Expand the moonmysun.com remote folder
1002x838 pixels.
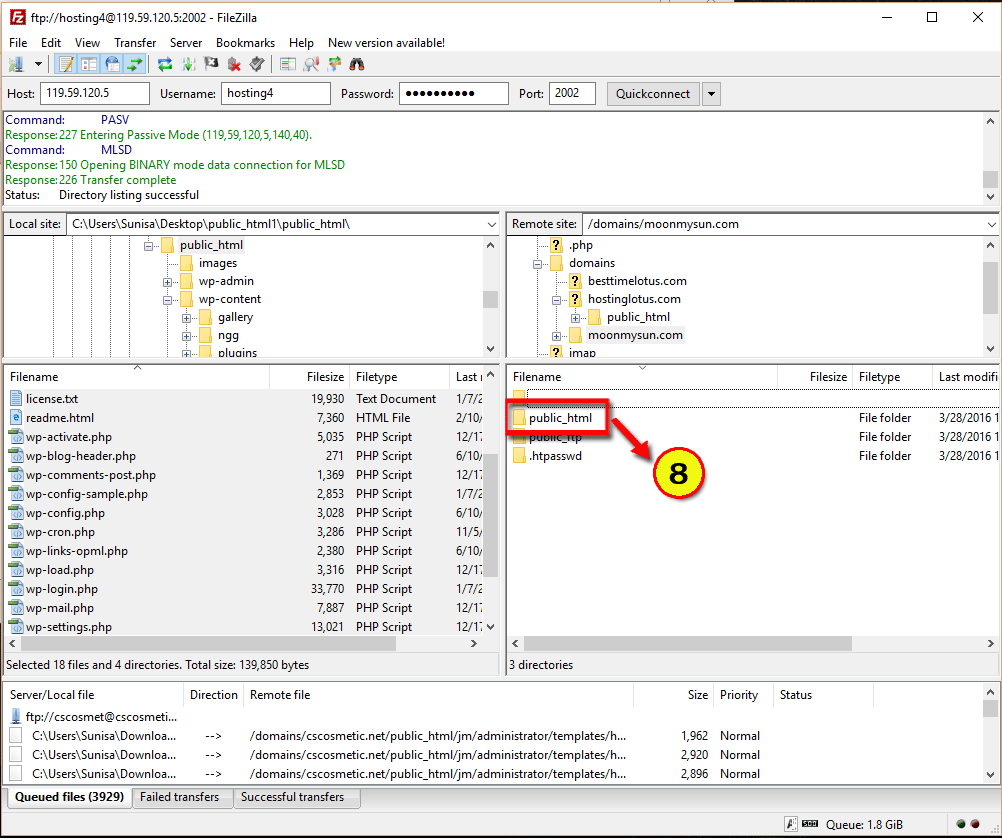(x=557, y=336)
